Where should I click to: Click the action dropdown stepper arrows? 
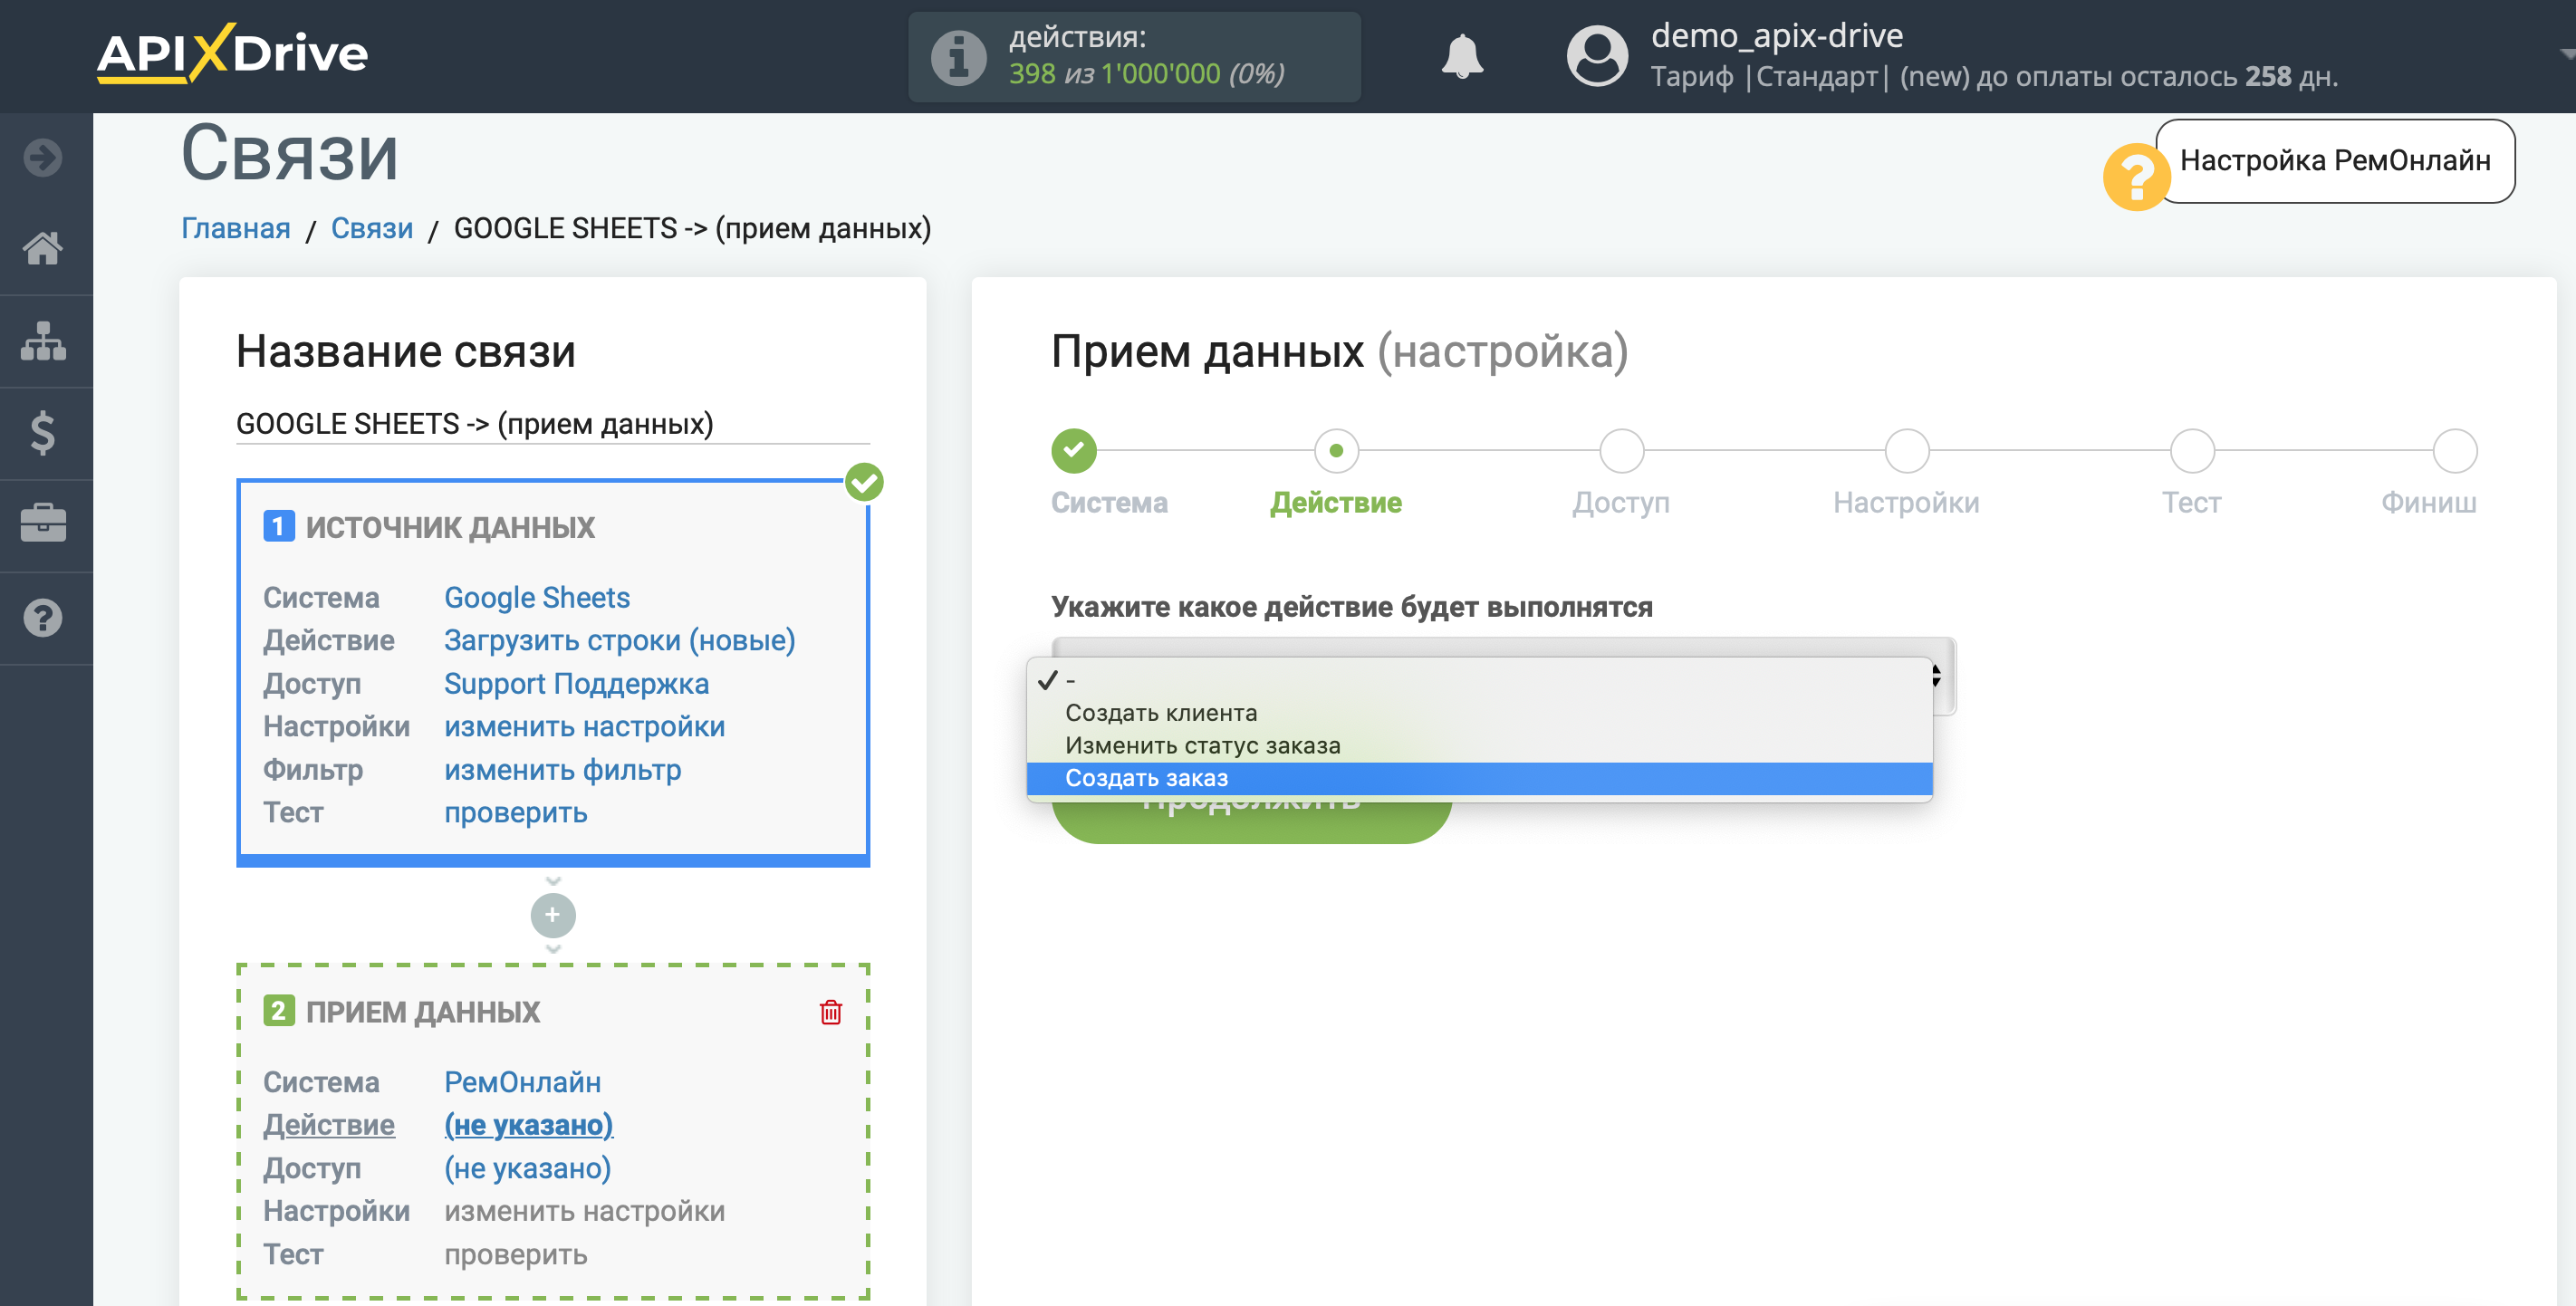(1937, 676)
